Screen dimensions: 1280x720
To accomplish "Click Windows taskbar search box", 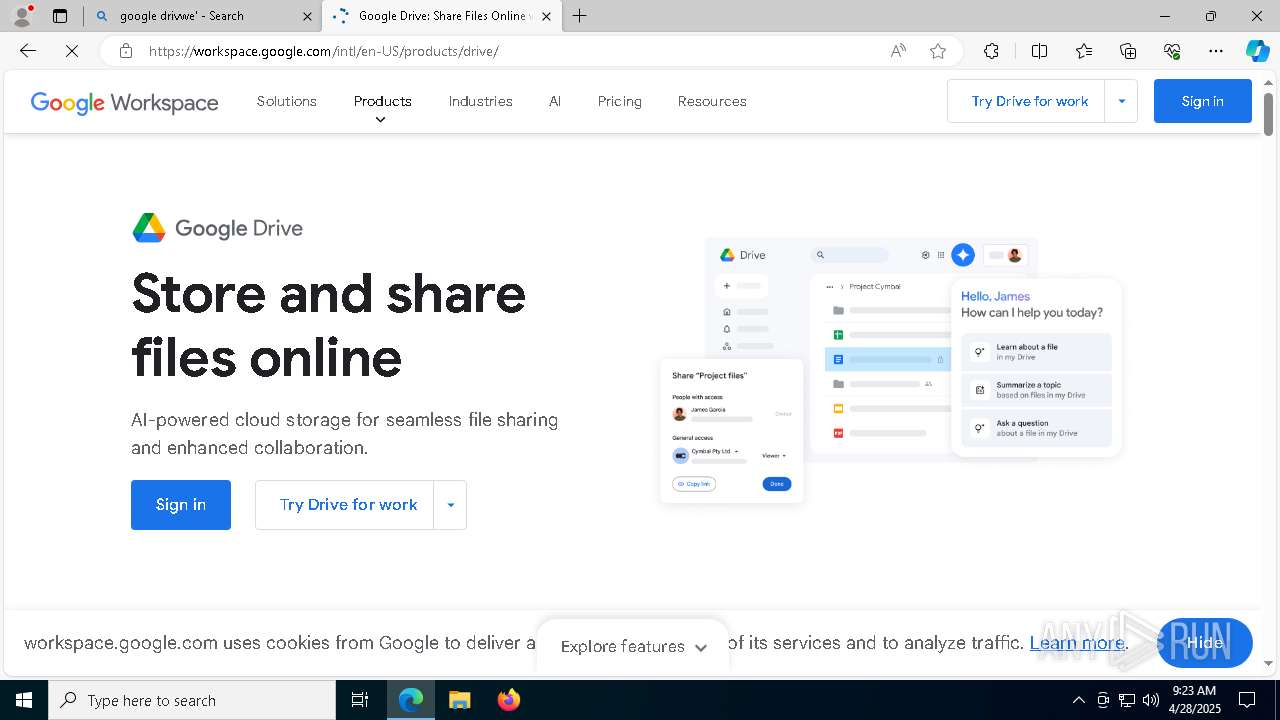I will tap(192, 700).
